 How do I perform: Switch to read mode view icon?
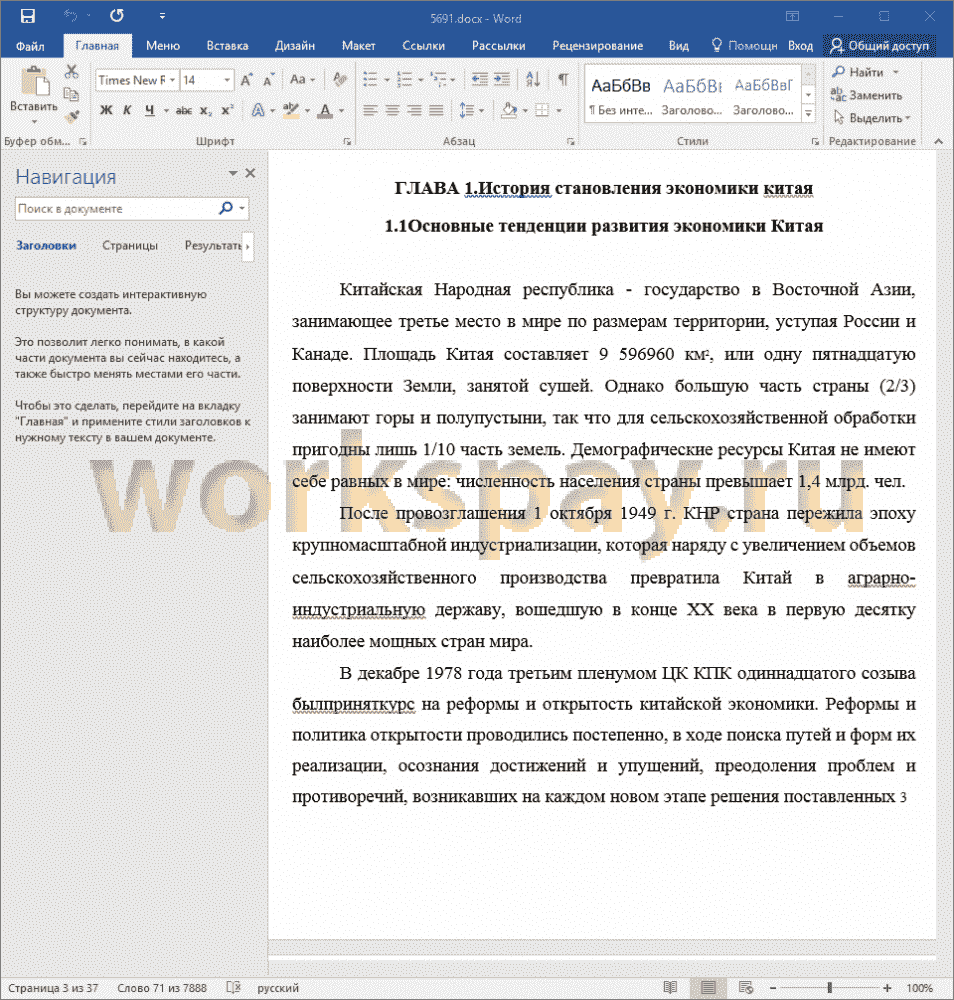pyautogui.click(x=670, y=987)
